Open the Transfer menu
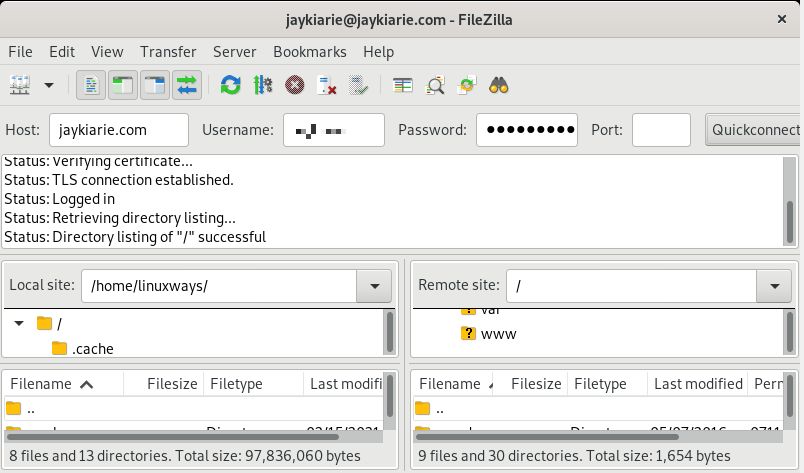The height and width of the screenshot is (473, 804). tap(168, 52)
